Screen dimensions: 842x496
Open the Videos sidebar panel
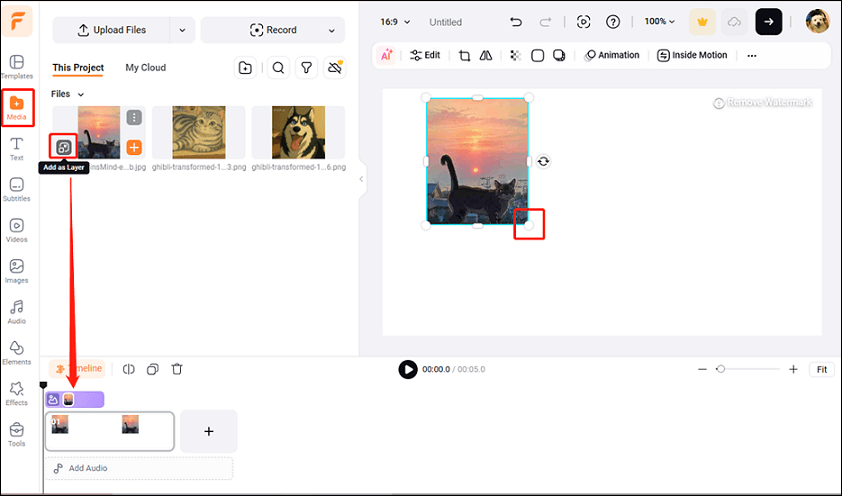pyautogui.click(x=17, y=231)
